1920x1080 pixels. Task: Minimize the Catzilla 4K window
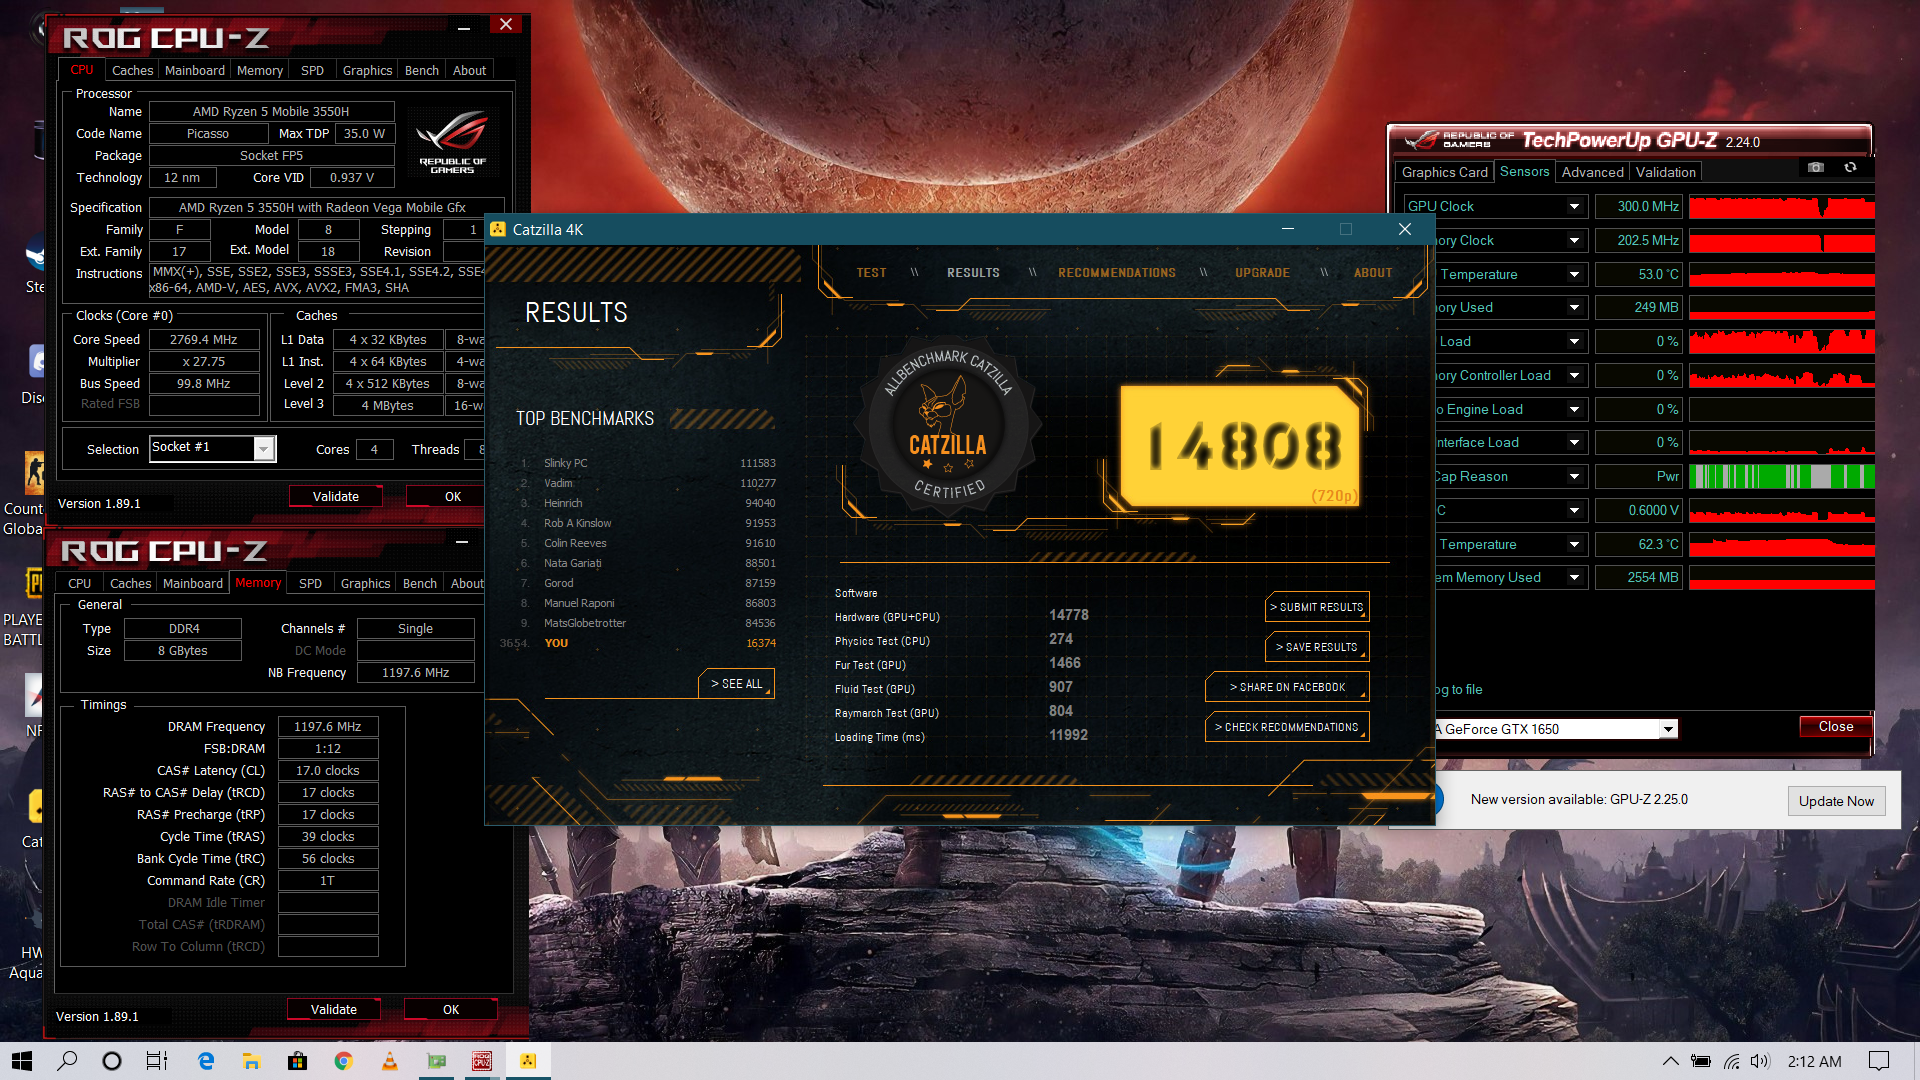pos(1288,229)
